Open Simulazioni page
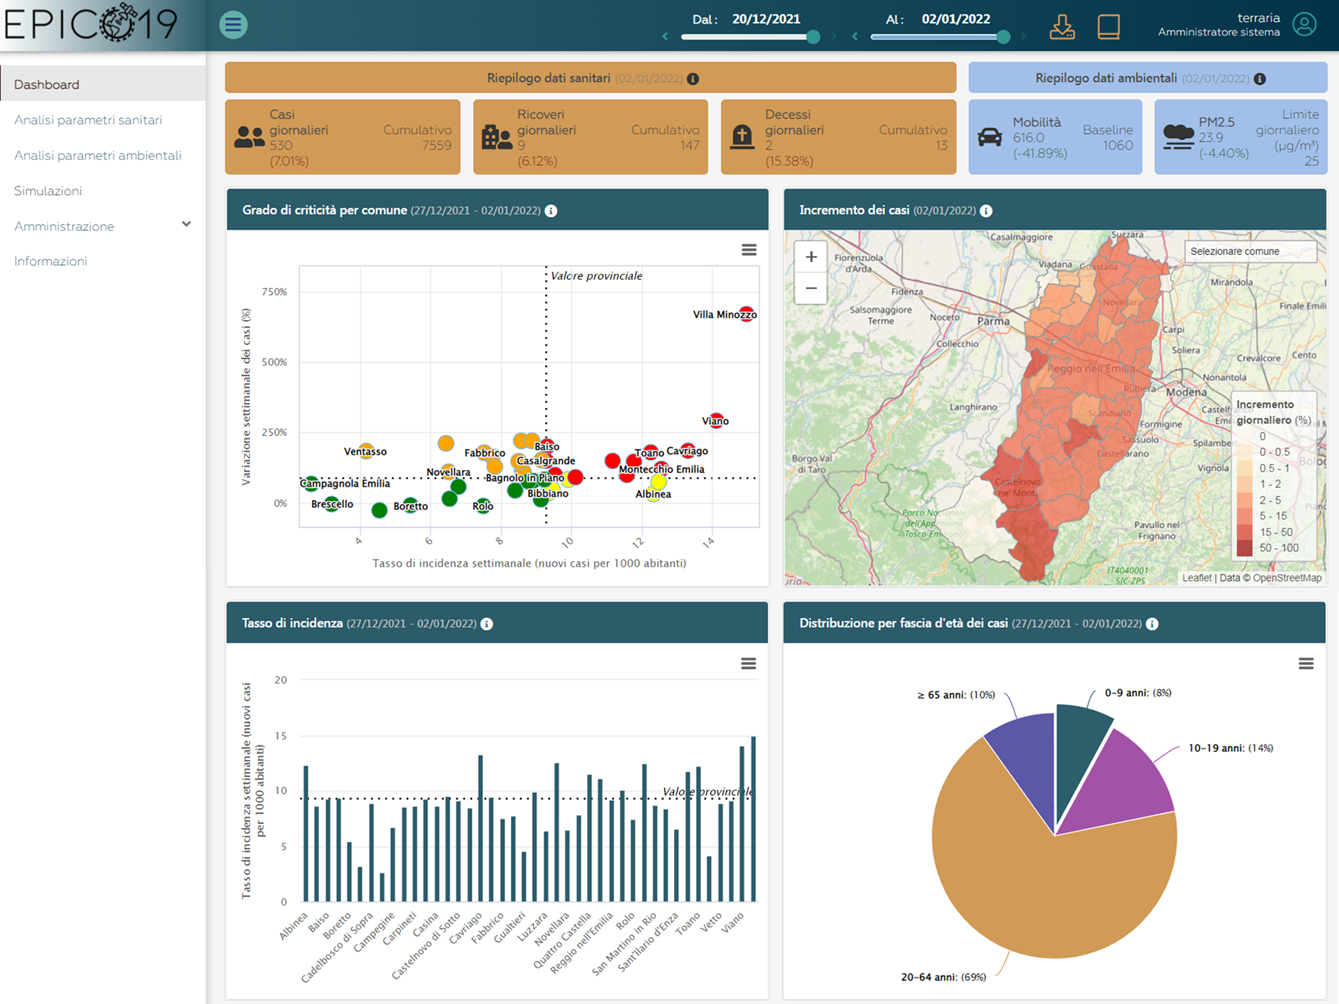The width and height of the screenshot is (1339, 1004). coord(48,191)
